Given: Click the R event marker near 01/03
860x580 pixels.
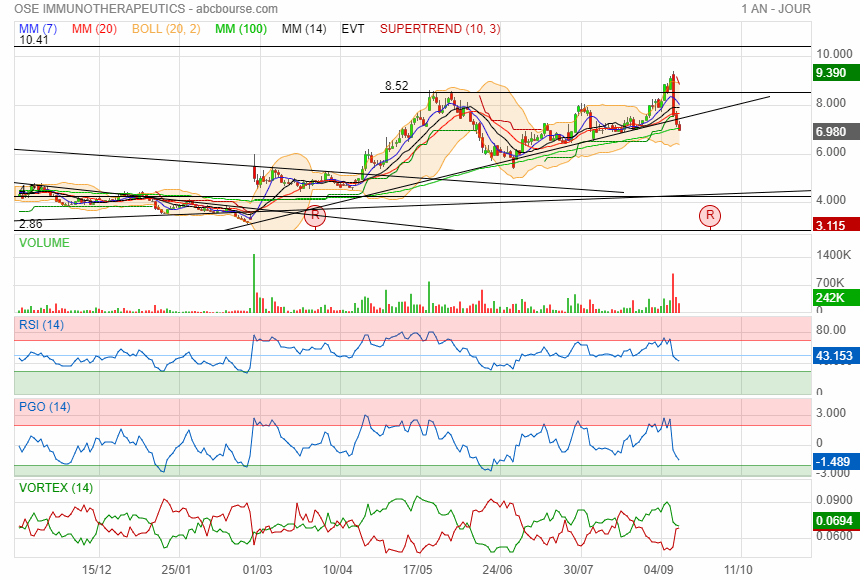Looking at the screenshot, I should click(x=315, y=216).
